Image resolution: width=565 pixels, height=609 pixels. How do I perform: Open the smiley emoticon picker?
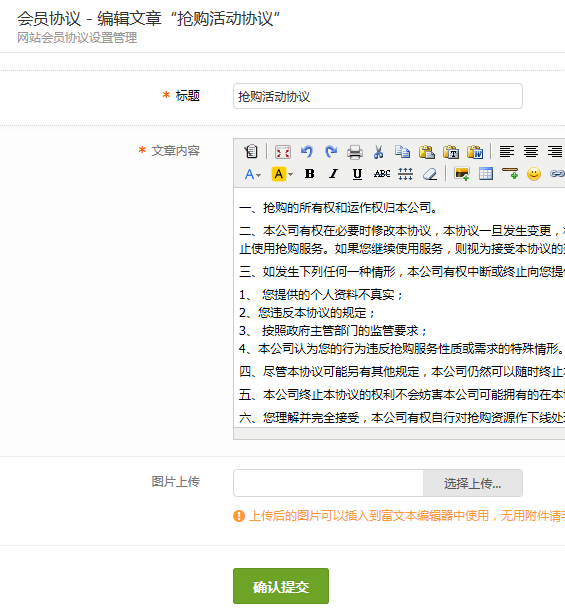coord(534,174)
